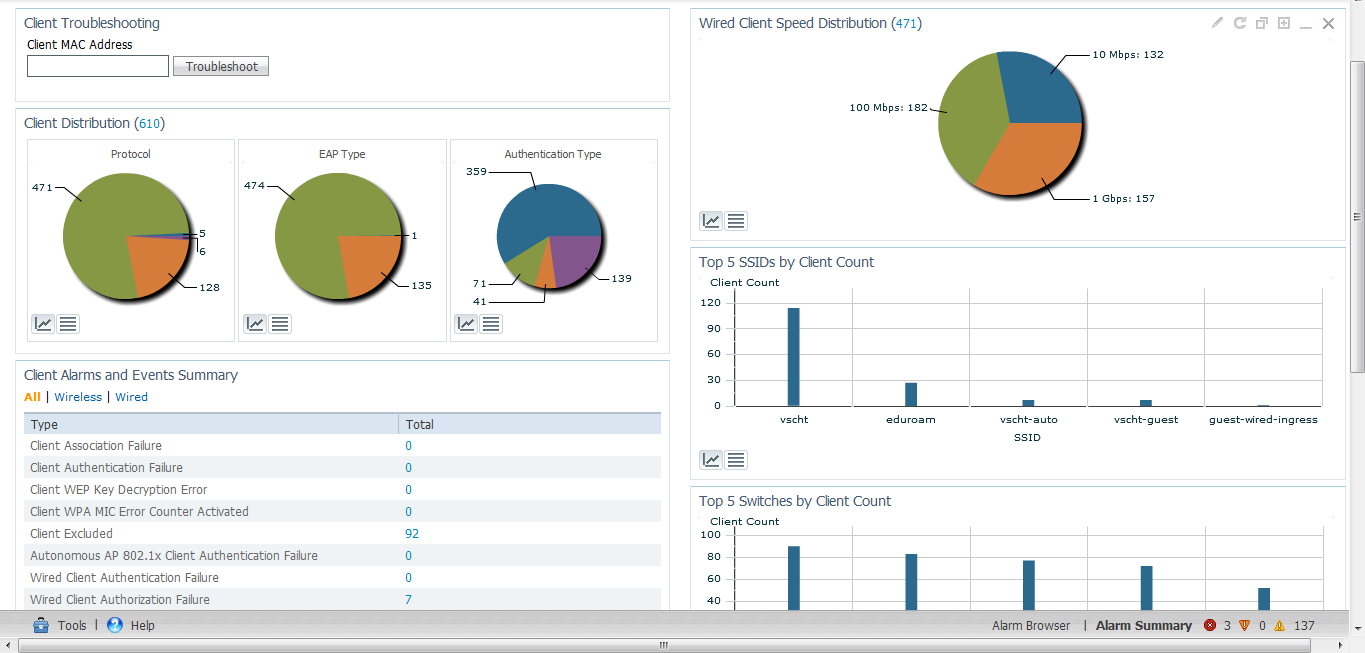Open Autonomous AP 802.1x Authentication Failure total
The height and width of the screenshot is (653, 1365).
408,556
